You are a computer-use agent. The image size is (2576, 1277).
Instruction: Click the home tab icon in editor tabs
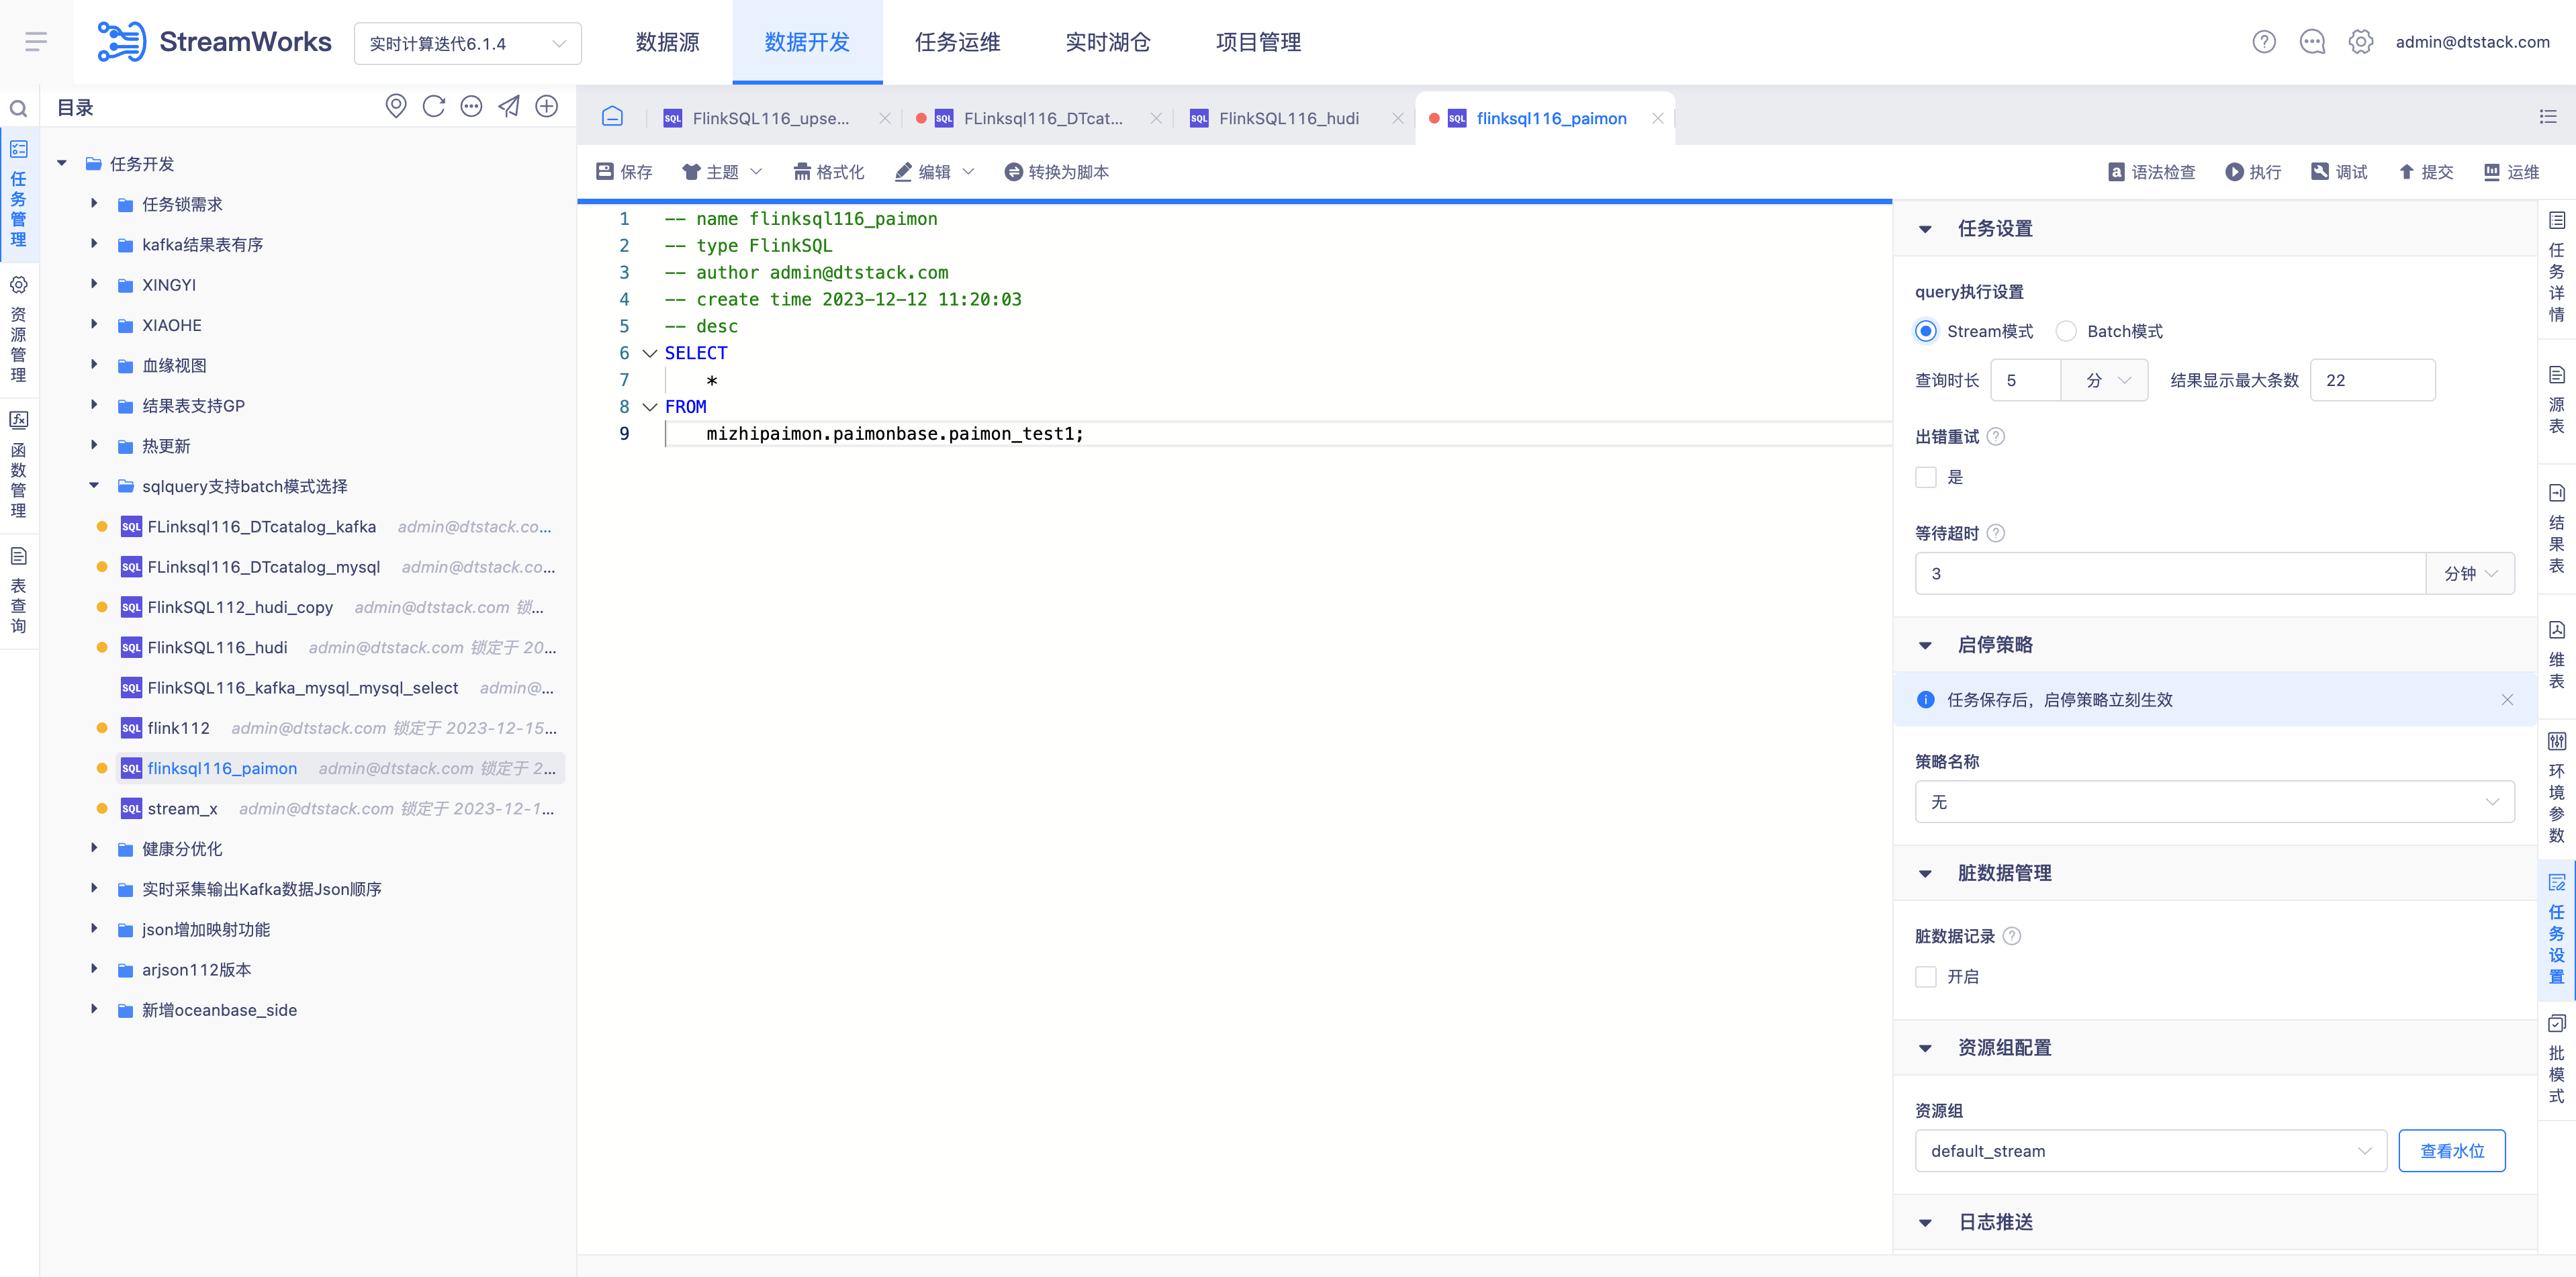(612, 117)
